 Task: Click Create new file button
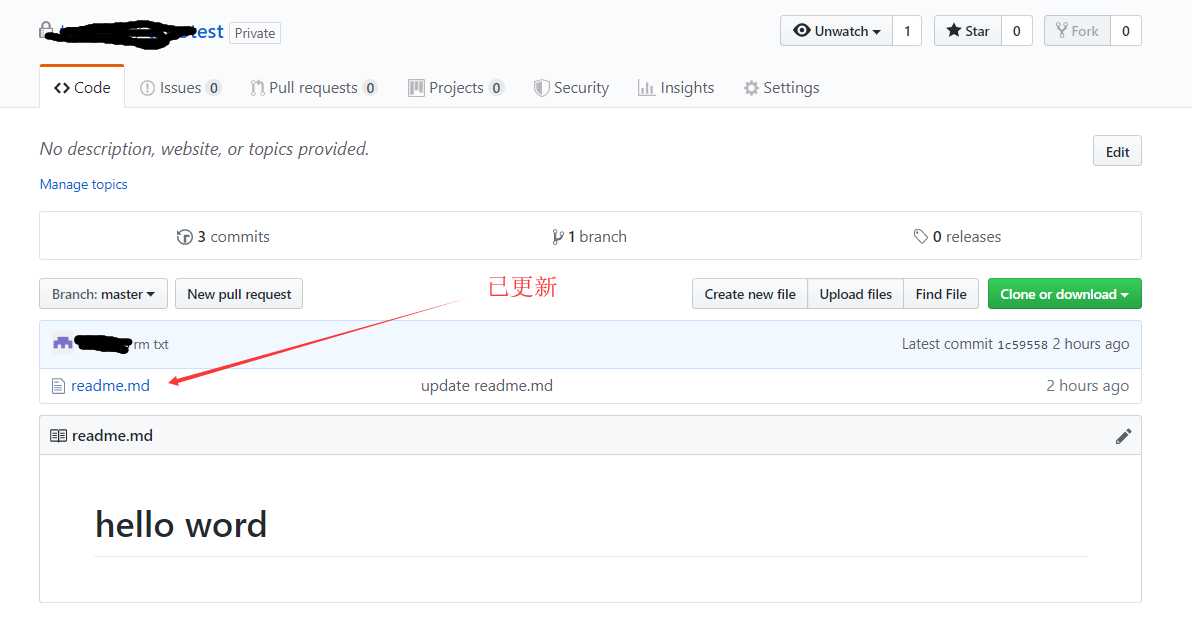click(x=750, y=294)
